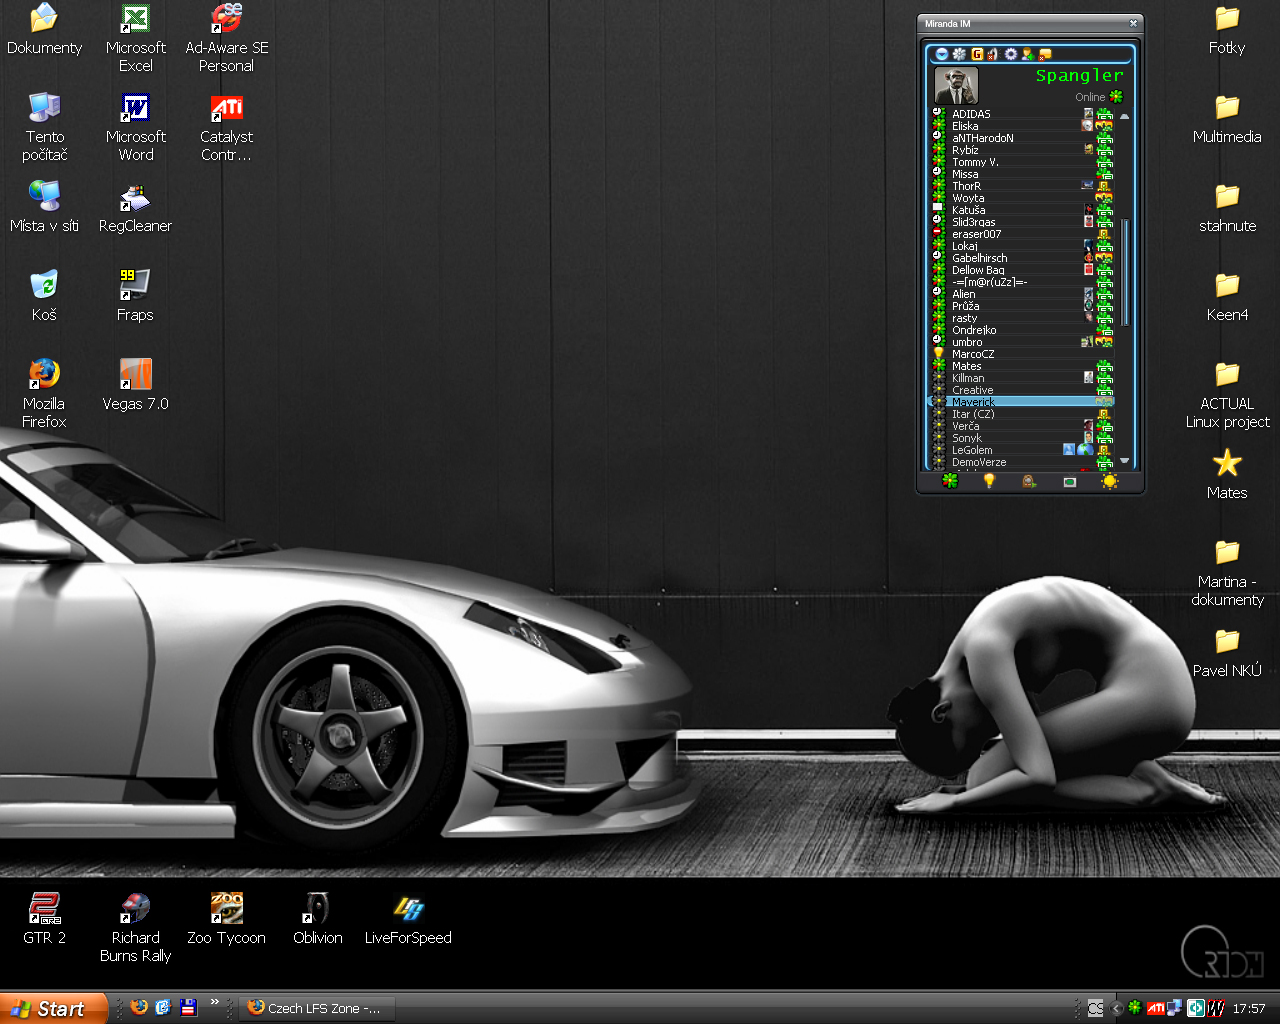1280x1024 pixels.
Task: Click the add contact toolbar icon
Action: point(1027,54)
